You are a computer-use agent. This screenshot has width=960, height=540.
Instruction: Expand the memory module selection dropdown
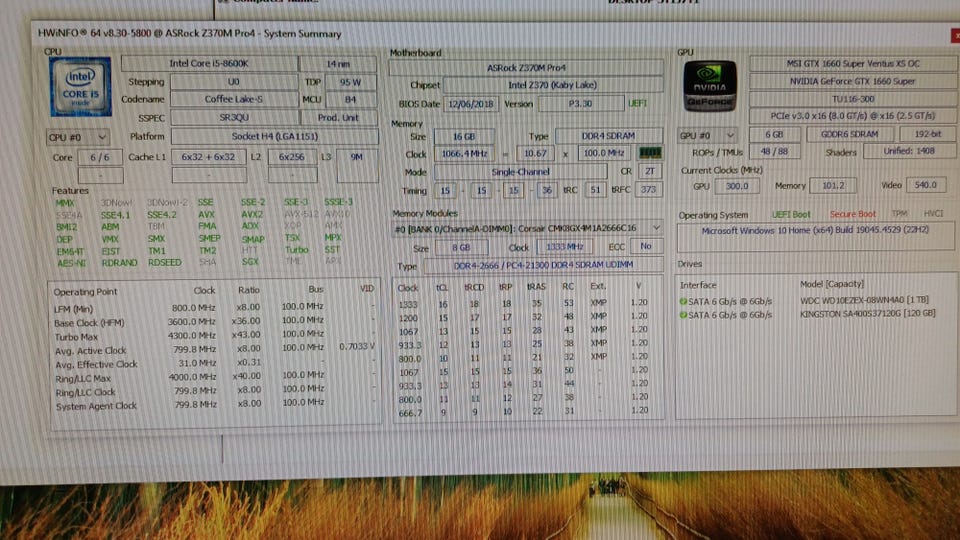(x=656, y=228)
